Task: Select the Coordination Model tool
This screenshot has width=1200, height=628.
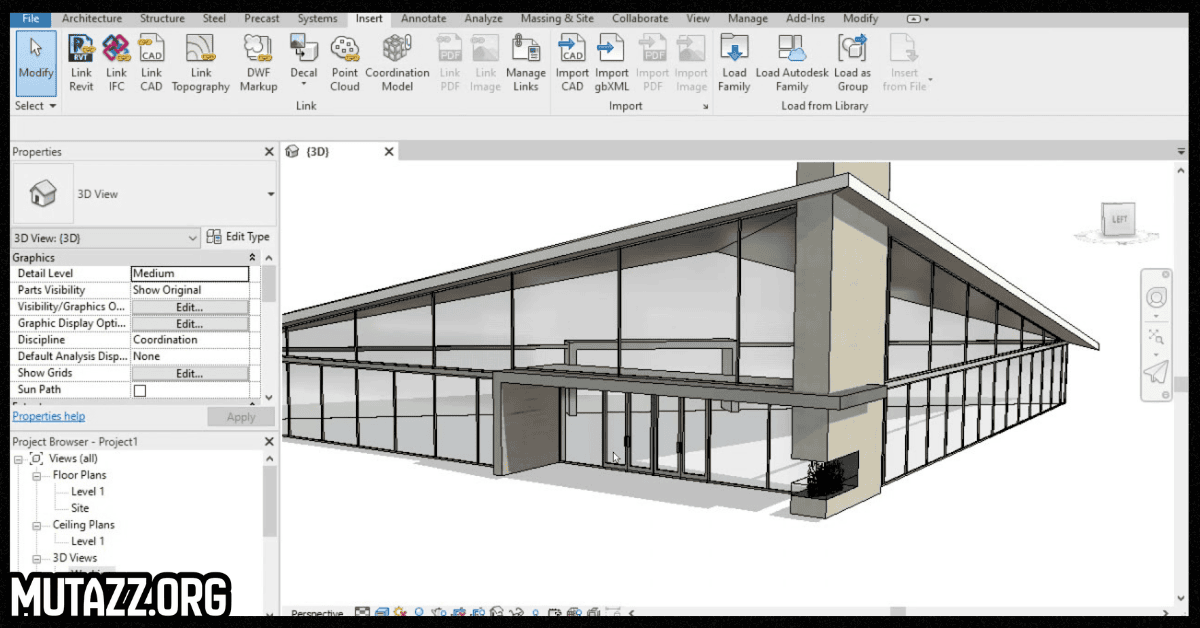Action: coord(397,48)
